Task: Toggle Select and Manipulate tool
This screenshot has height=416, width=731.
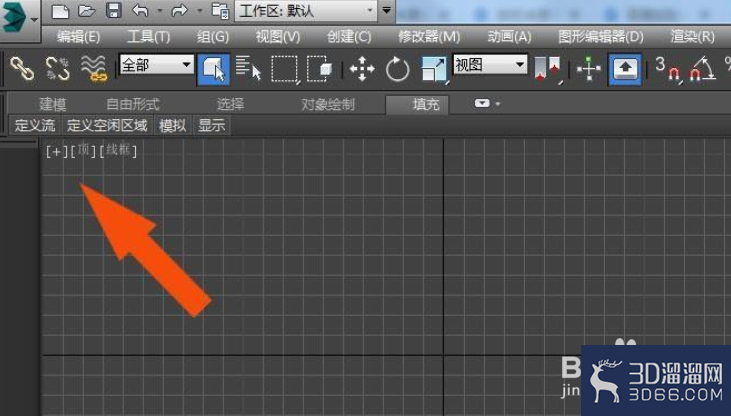Action: (589, 69)
